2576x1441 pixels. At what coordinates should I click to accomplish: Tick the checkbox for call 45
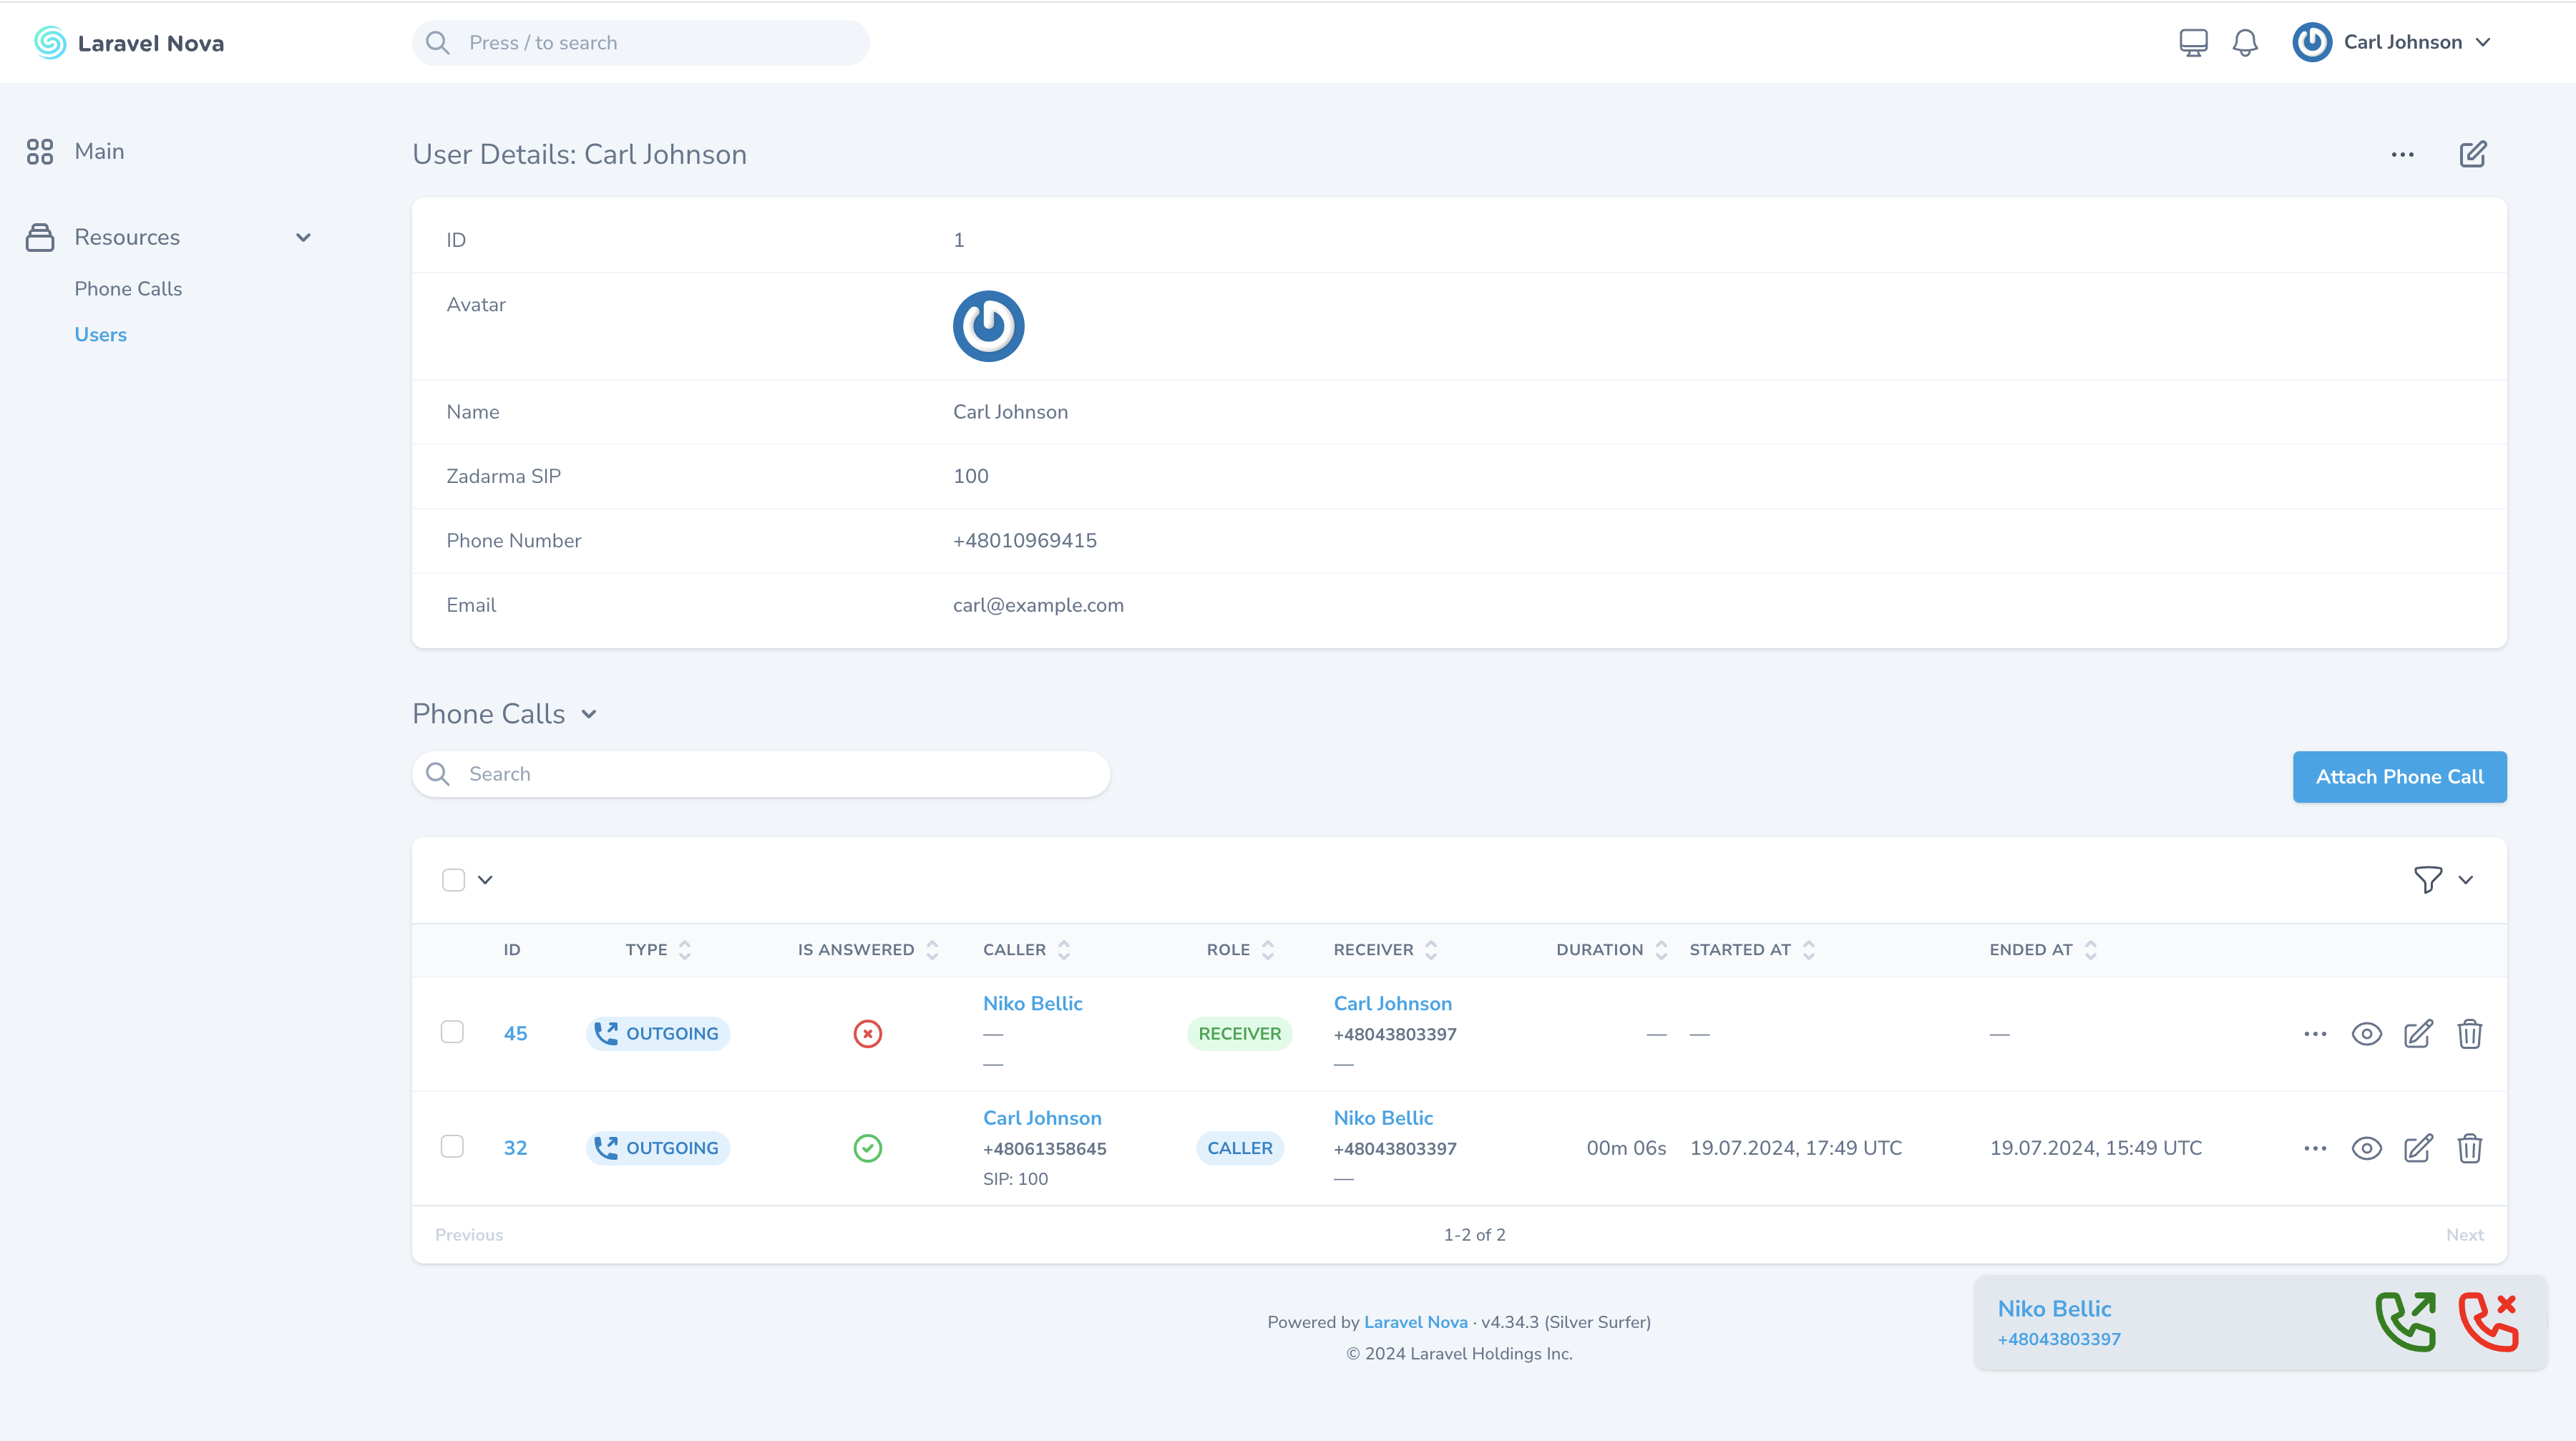452,1032
